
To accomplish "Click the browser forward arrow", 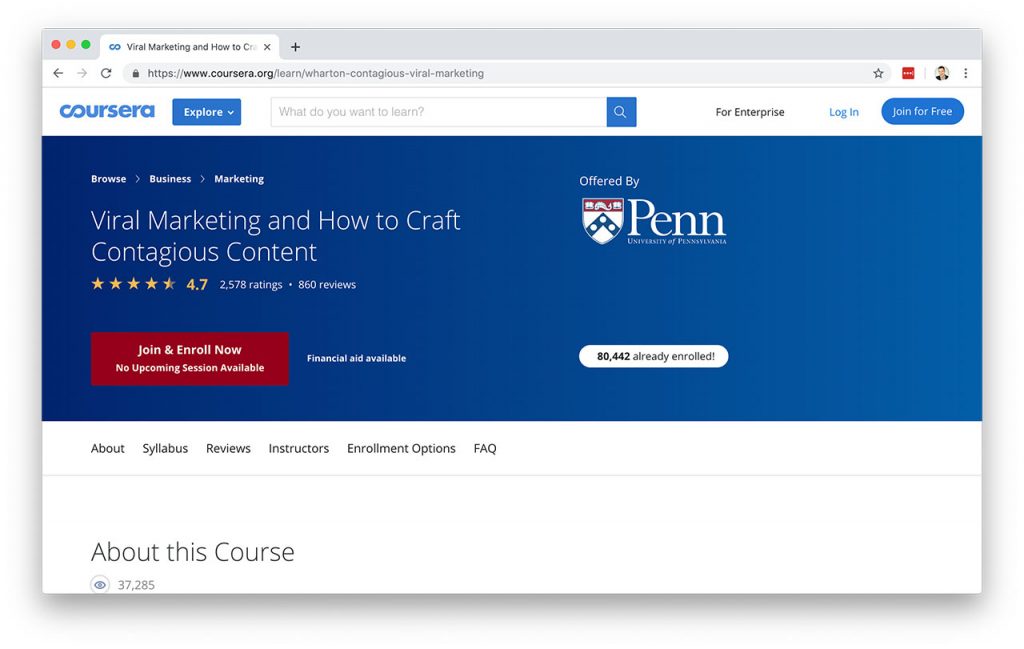I will pos(82,73).
